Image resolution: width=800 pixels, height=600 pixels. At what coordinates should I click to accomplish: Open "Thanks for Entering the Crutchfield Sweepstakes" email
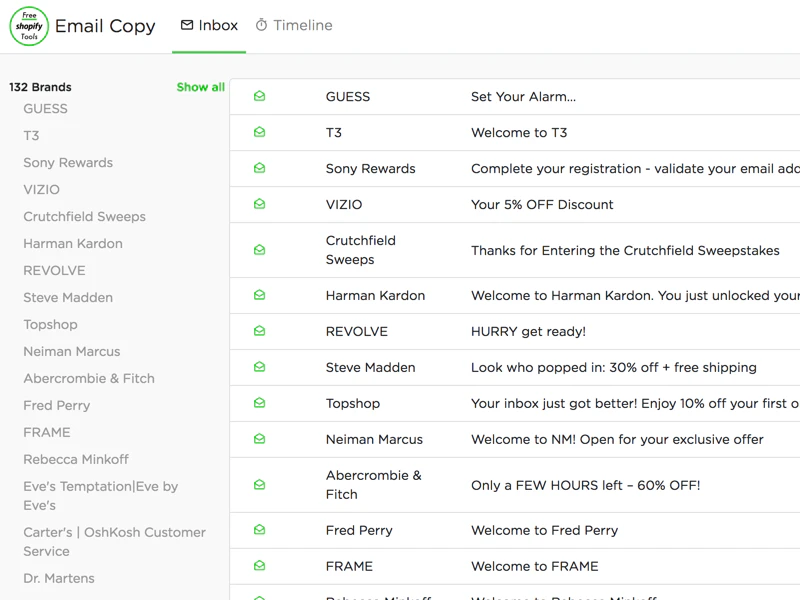[625, 251]
